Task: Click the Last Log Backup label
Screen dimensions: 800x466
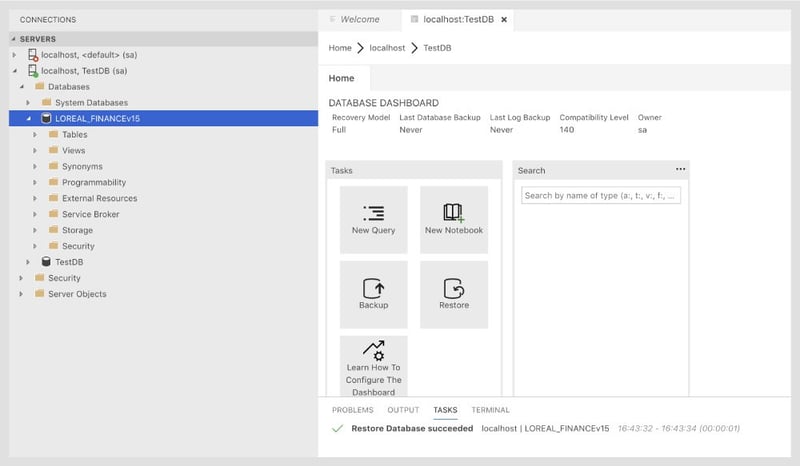Action: tap(520, 117)
